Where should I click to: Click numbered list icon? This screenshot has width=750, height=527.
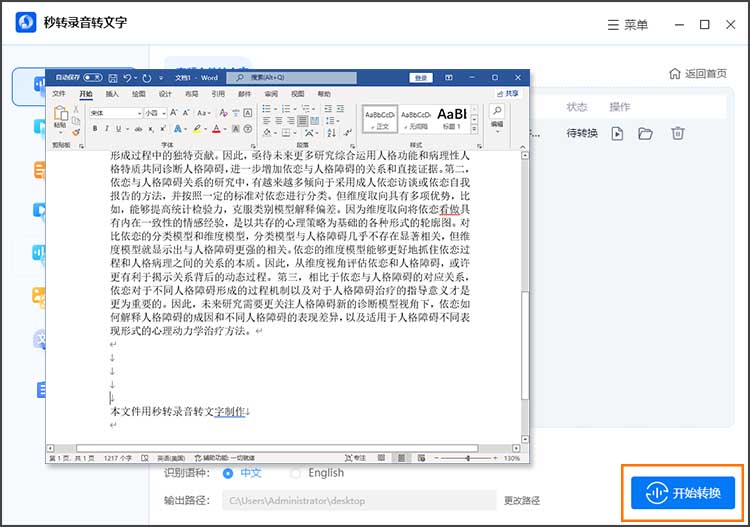[x=286, y=109]
